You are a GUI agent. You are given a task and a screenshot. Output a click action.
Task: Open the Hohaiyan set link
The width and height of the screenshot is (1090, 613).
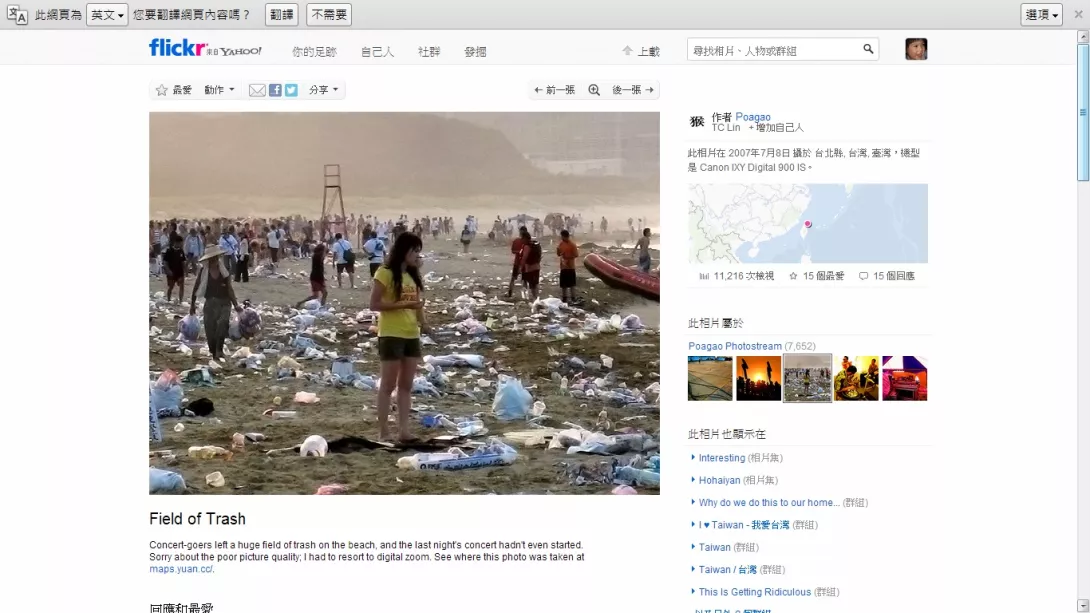click(x=719, y=480)
